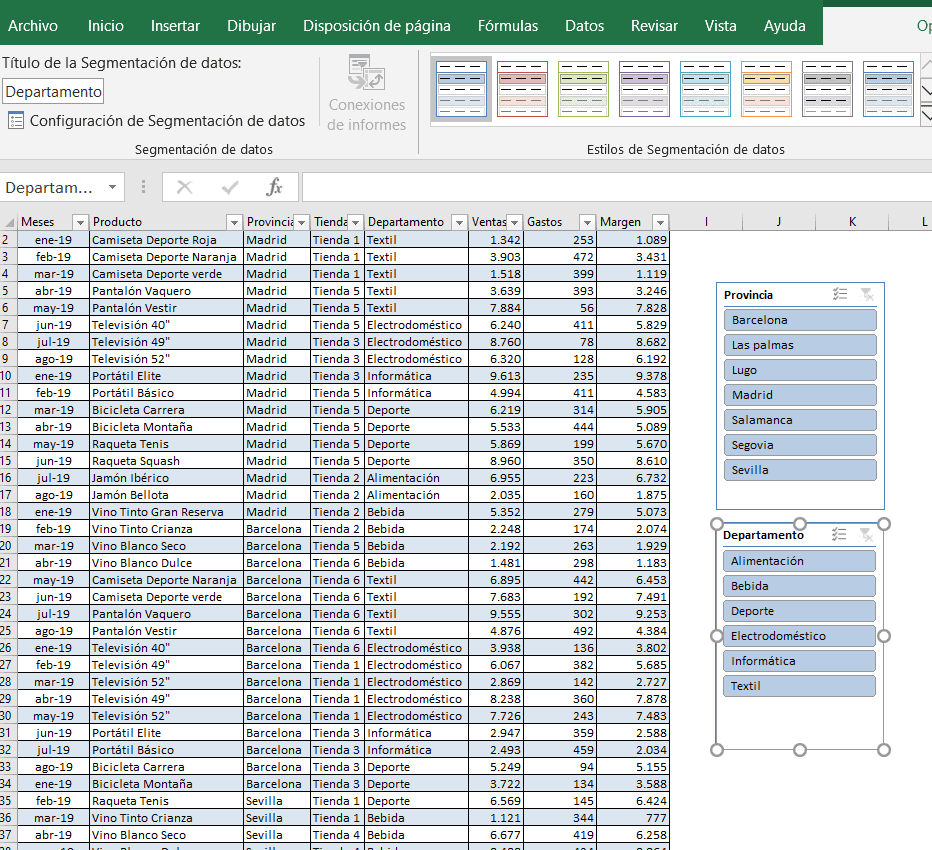
Task: Click the formula bar cancel X icon
Action: (x=184, y=188)
